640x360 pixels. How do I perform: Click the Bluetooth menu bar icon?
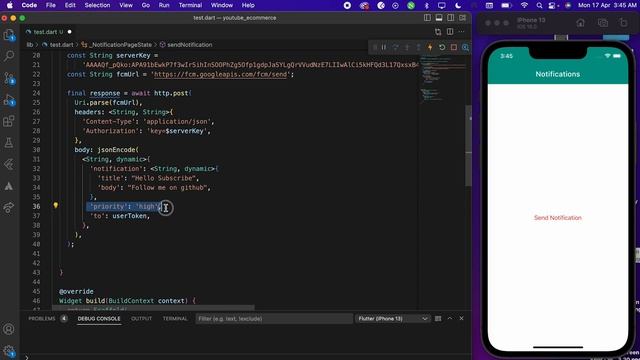(427, 5)
